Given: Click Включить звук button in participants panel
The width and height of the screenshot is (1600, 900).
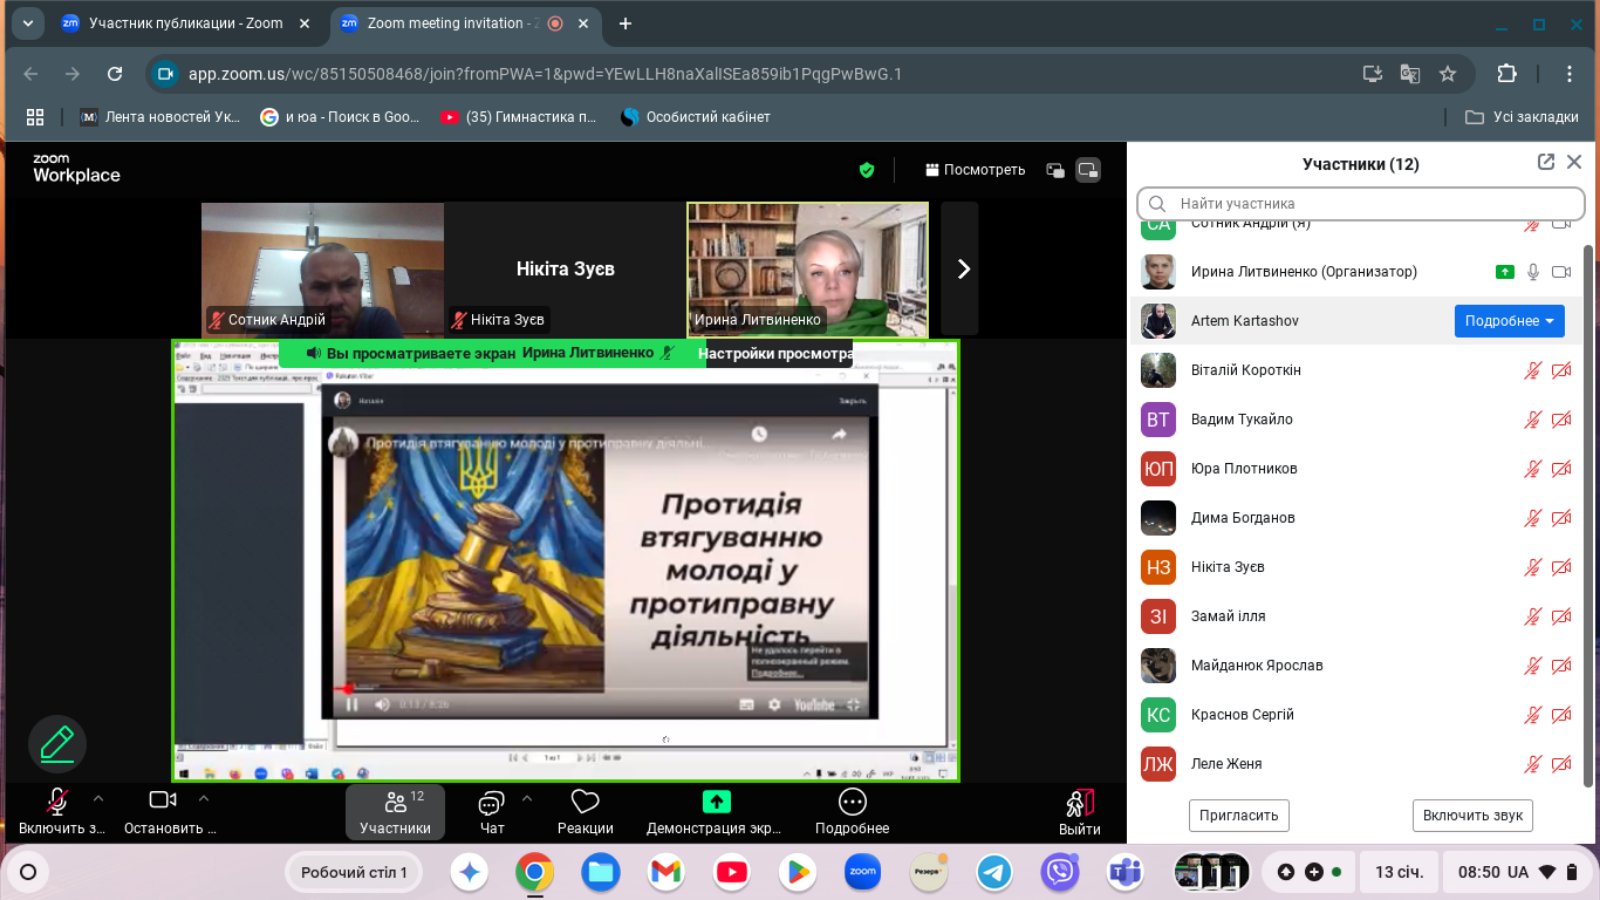Looking at the screenshot, I should [x=1473, y=815].
